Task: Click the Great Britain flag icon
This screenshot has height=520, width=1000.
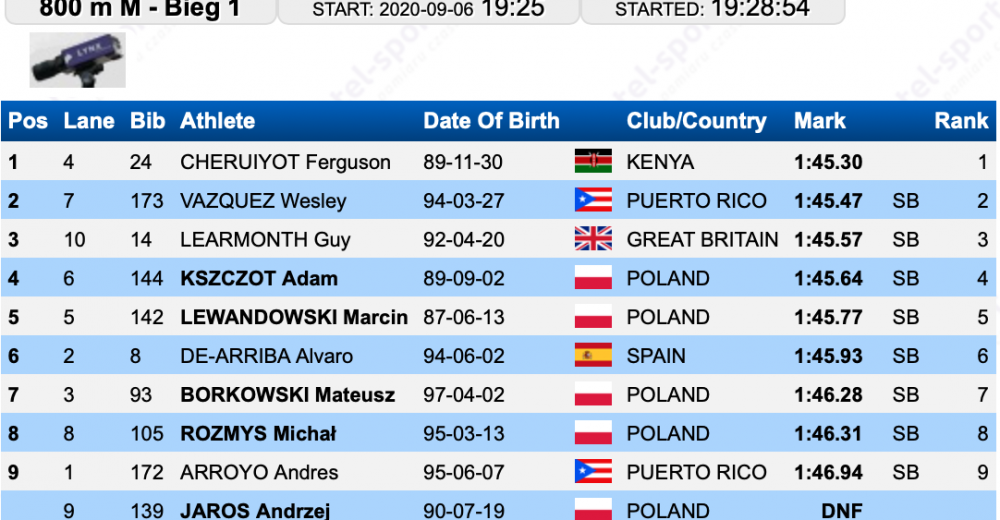Action: (x=593, y=239)
